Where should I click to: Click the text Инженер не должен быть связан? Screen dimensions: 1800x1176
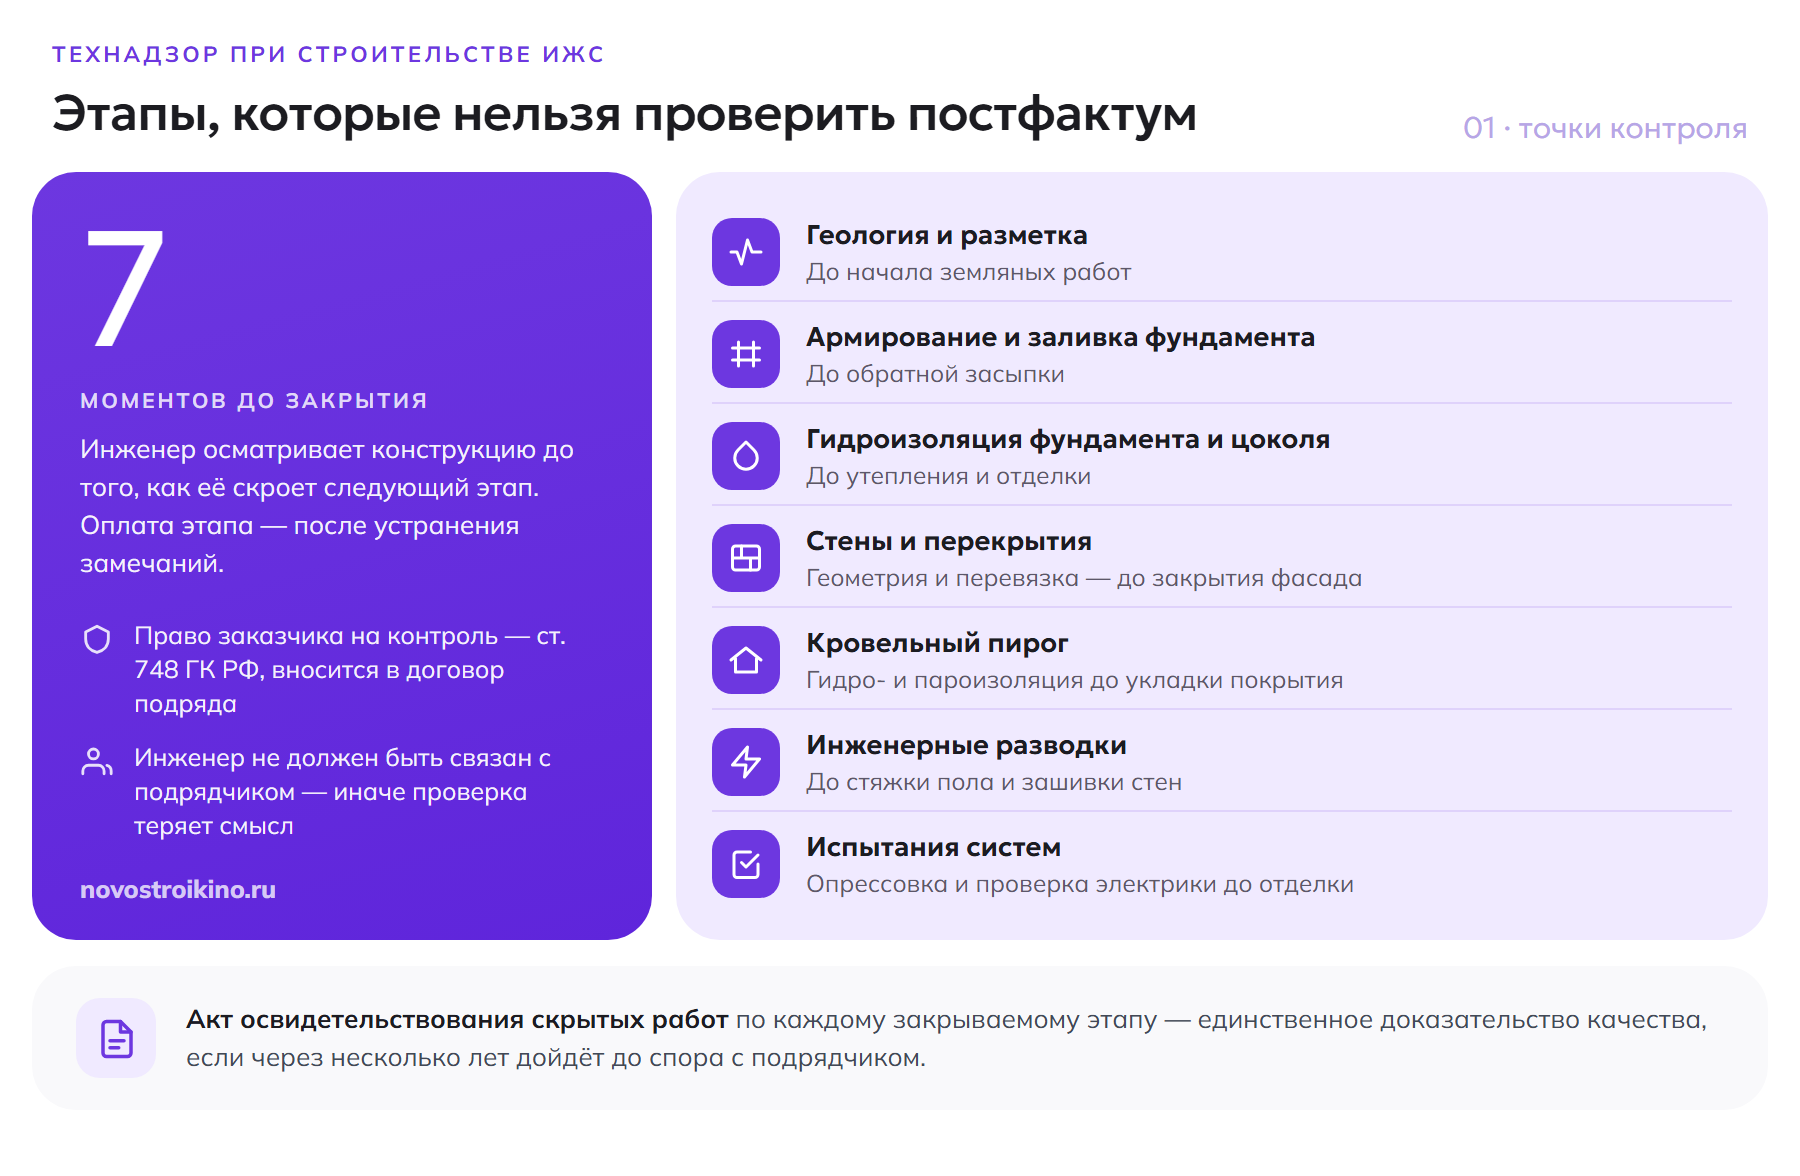[343, 792]
